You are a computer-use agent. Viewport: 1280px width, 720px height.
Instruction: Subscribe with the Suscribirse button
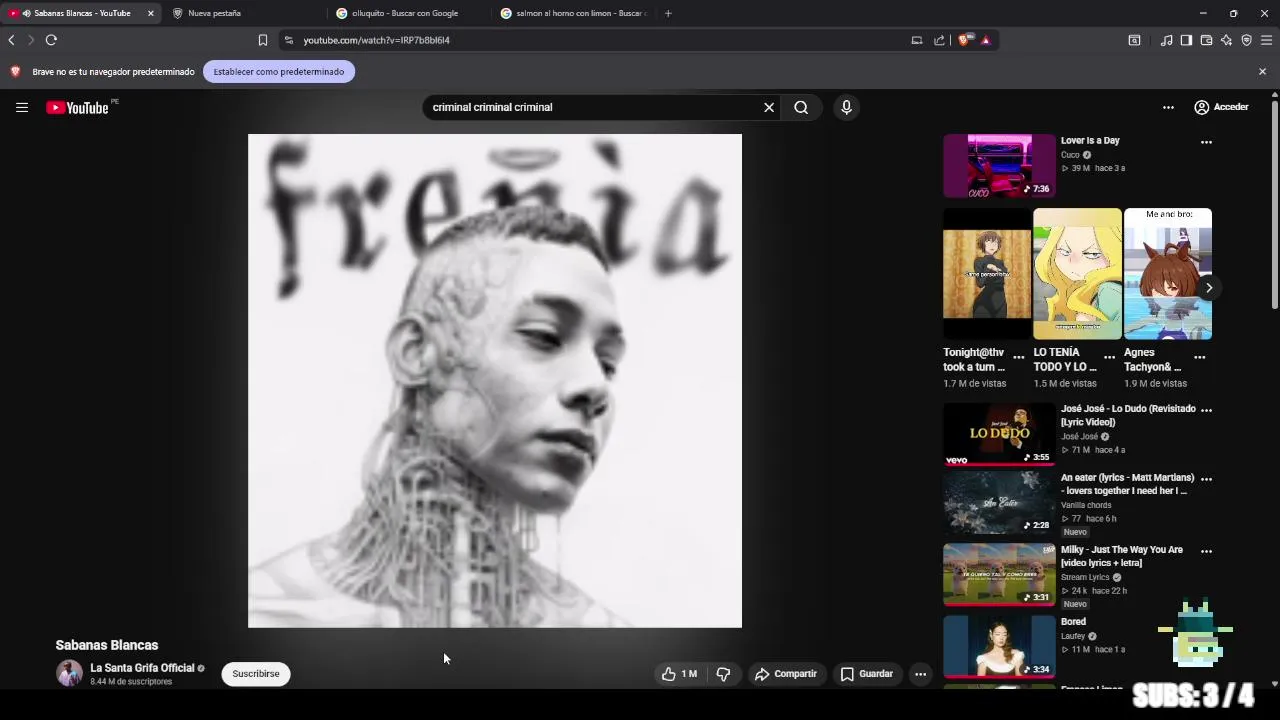[256, 674]
